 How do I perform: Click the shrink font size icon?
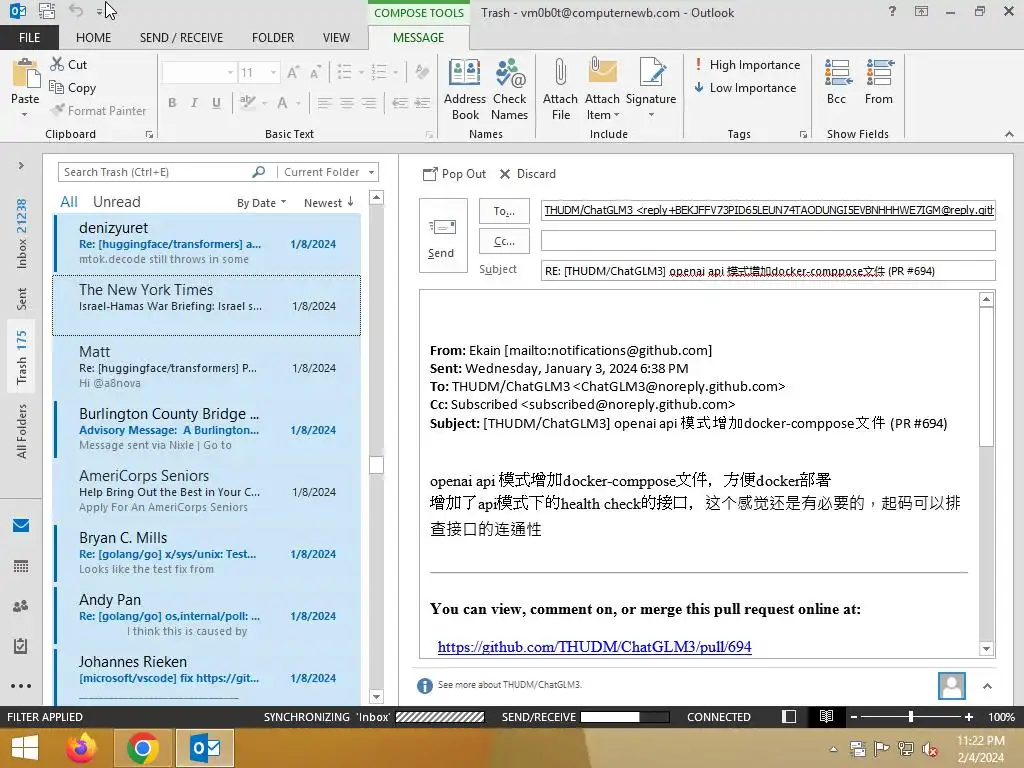[315, 72]
